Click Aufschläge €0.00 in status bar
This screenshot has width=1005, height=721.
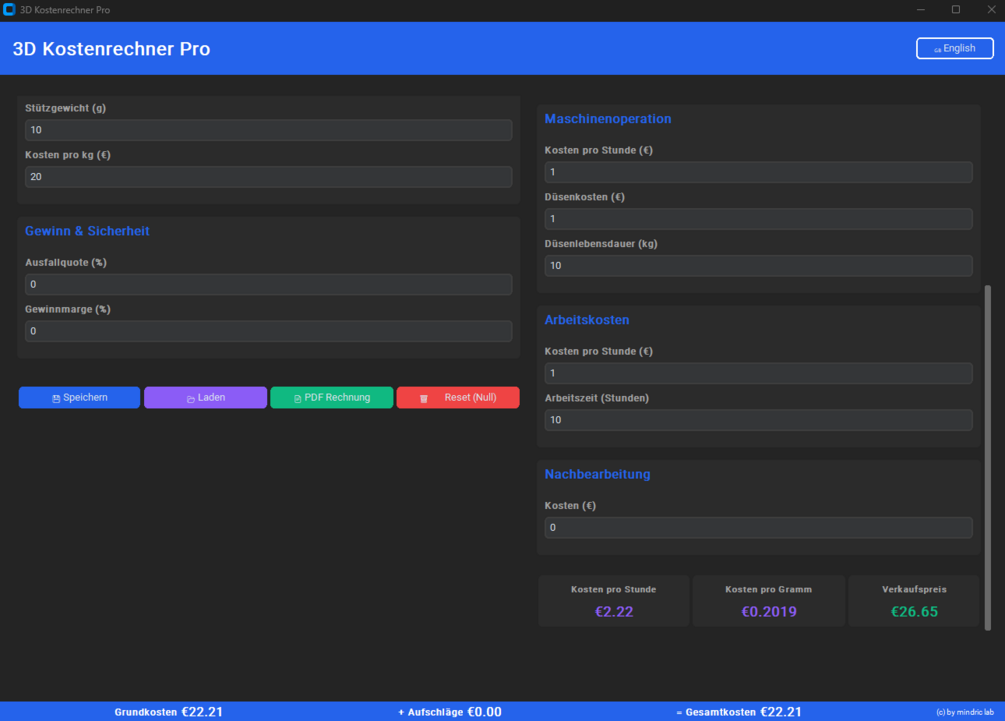pos(450,712)
